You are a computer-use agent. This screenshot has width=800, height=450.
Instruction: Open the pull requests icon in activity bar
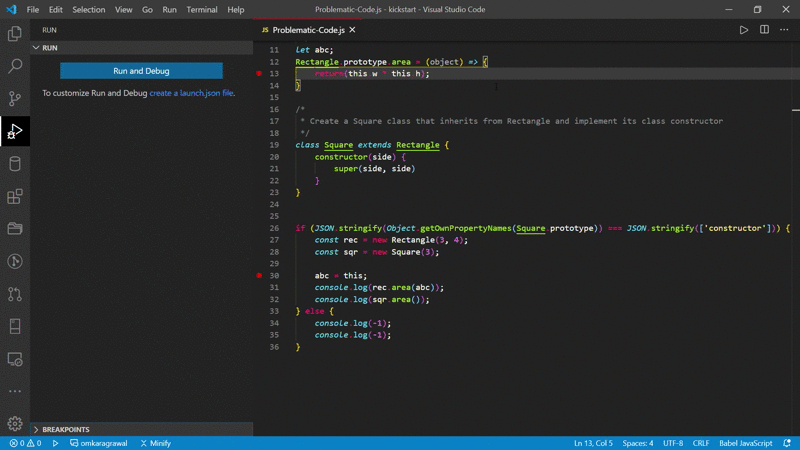(x=15, y=294)
